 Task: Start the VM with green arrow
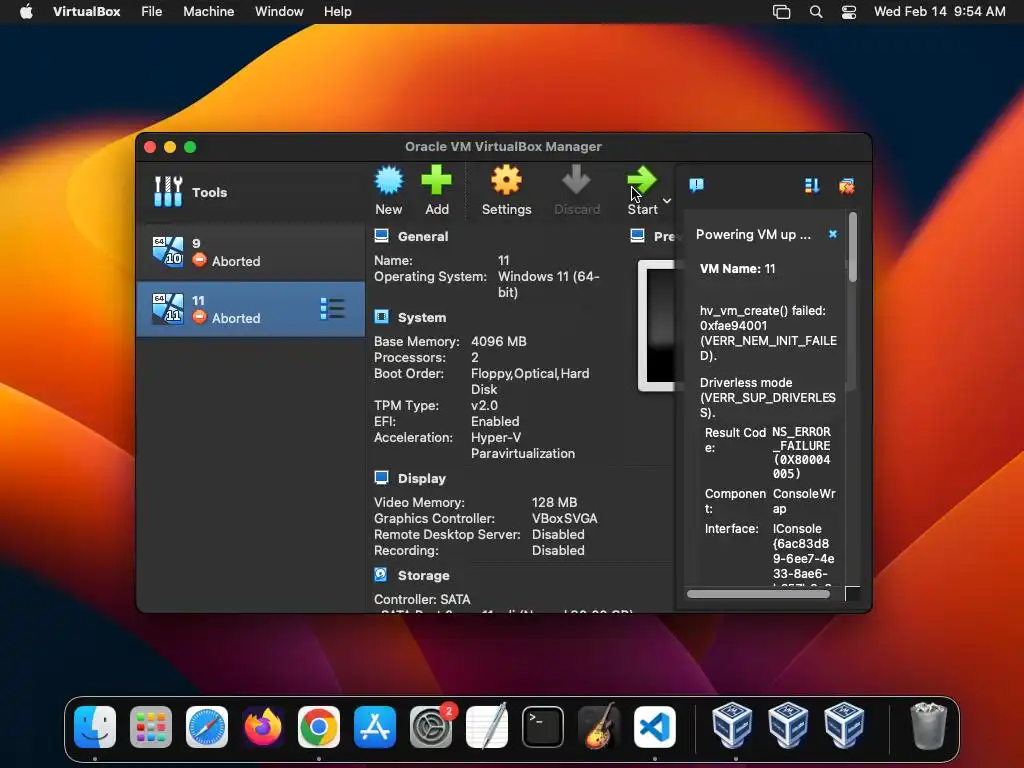642,181
